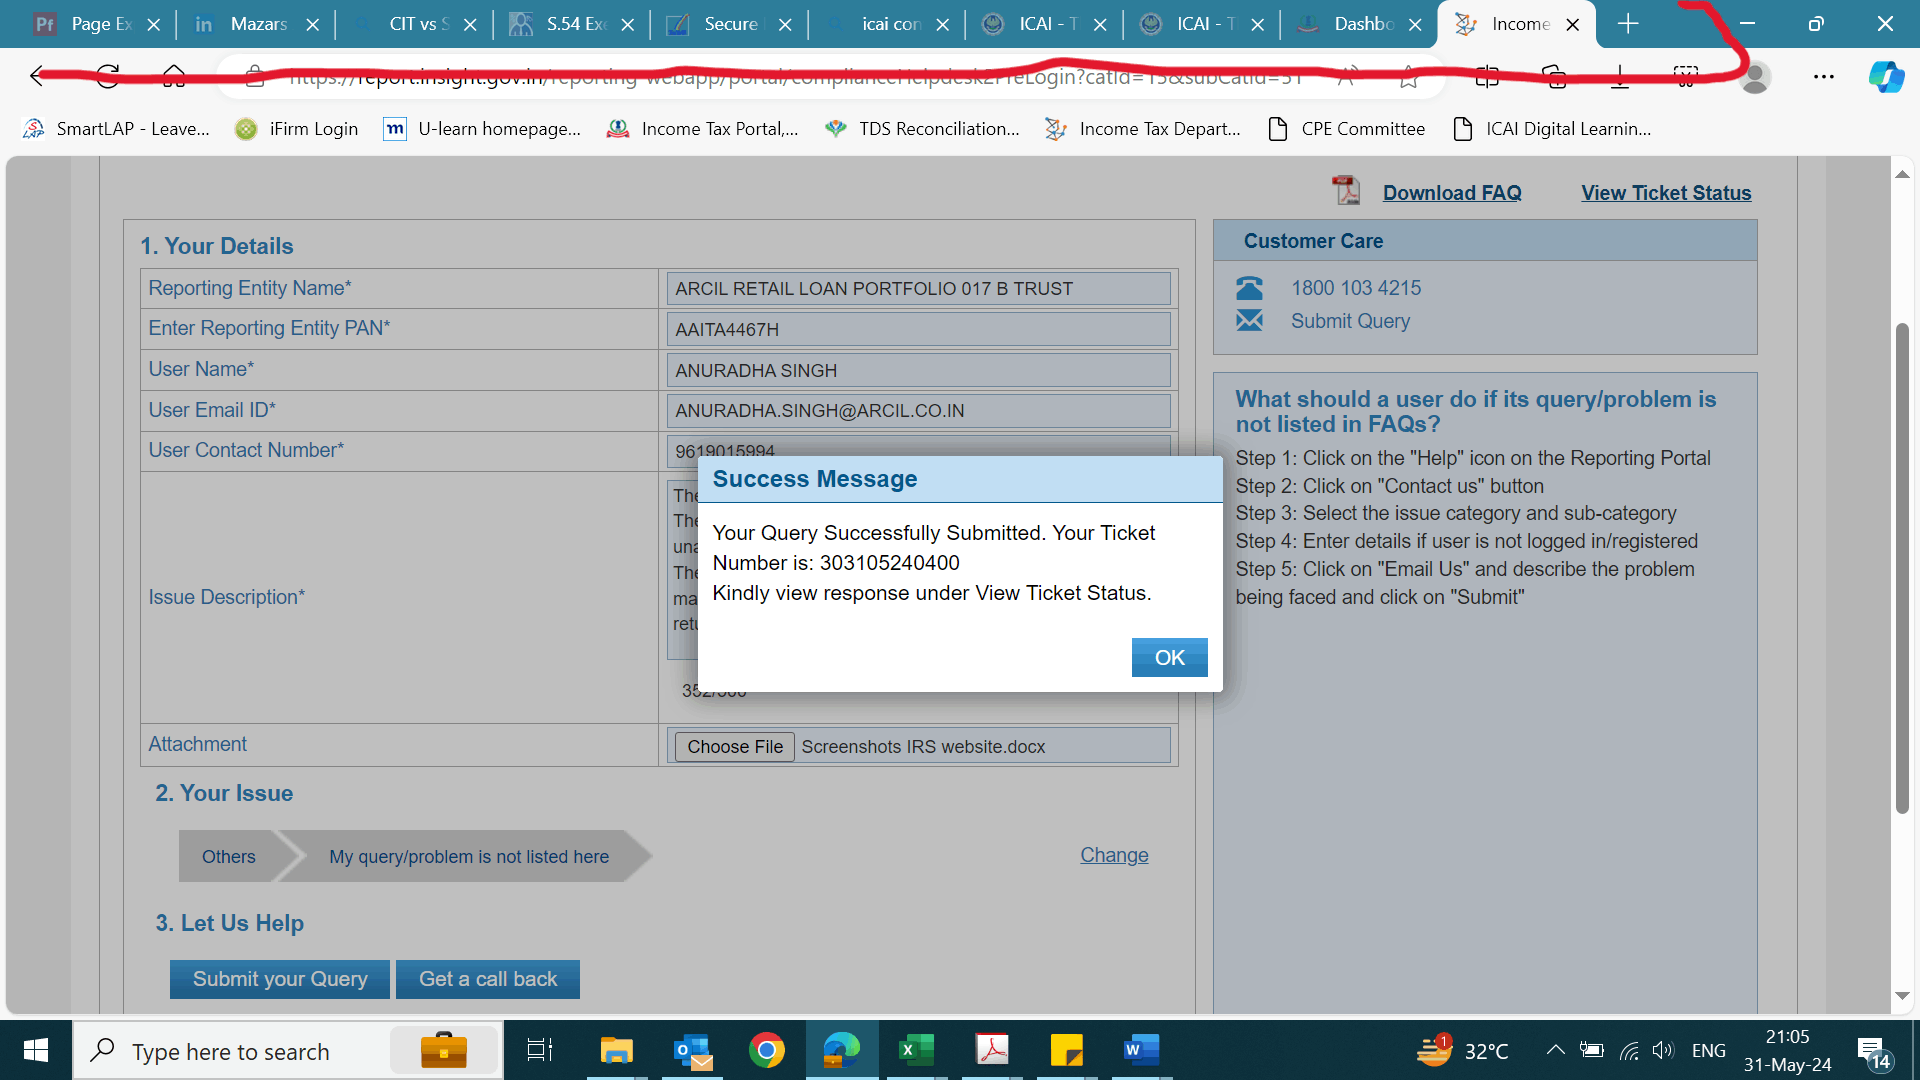Show hidden system tray icons
Screen dimensions: 1920x1080
1555,1050
